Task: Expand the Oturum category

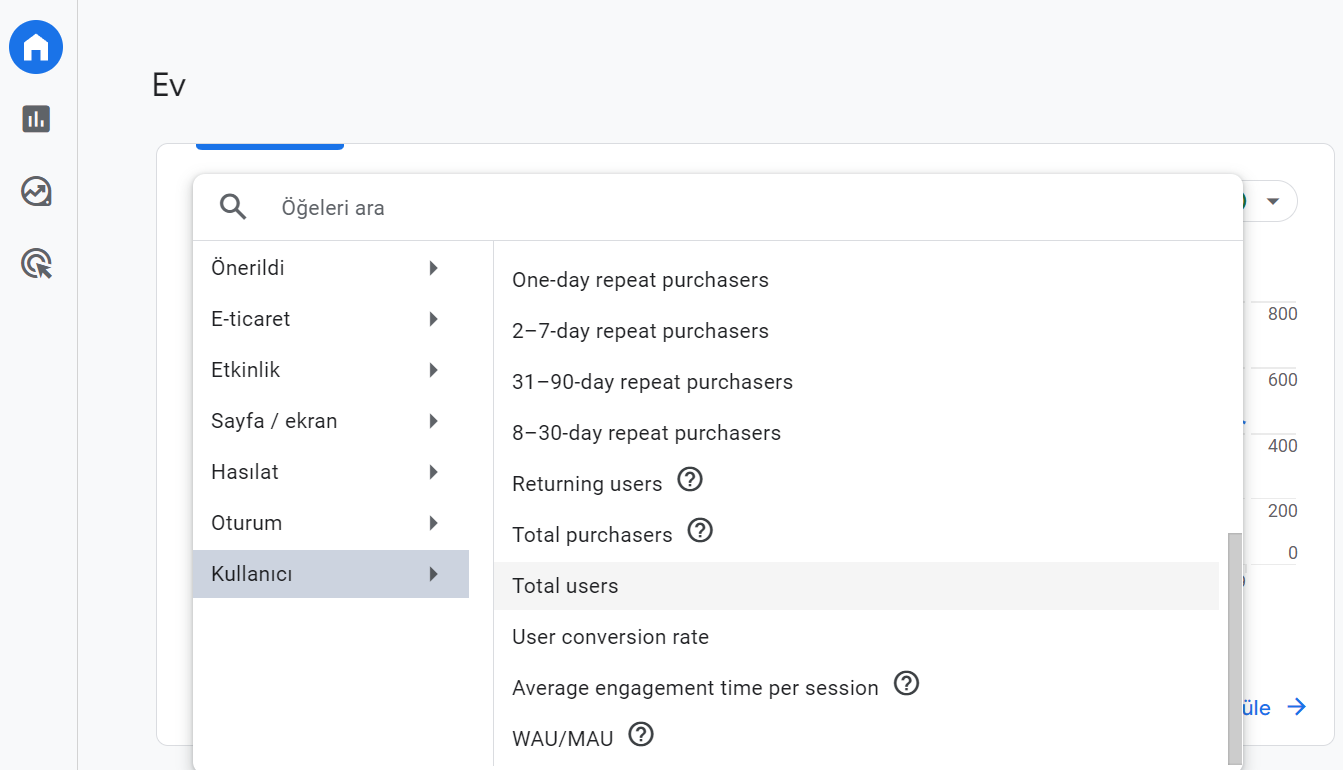Action: (331, 523)
